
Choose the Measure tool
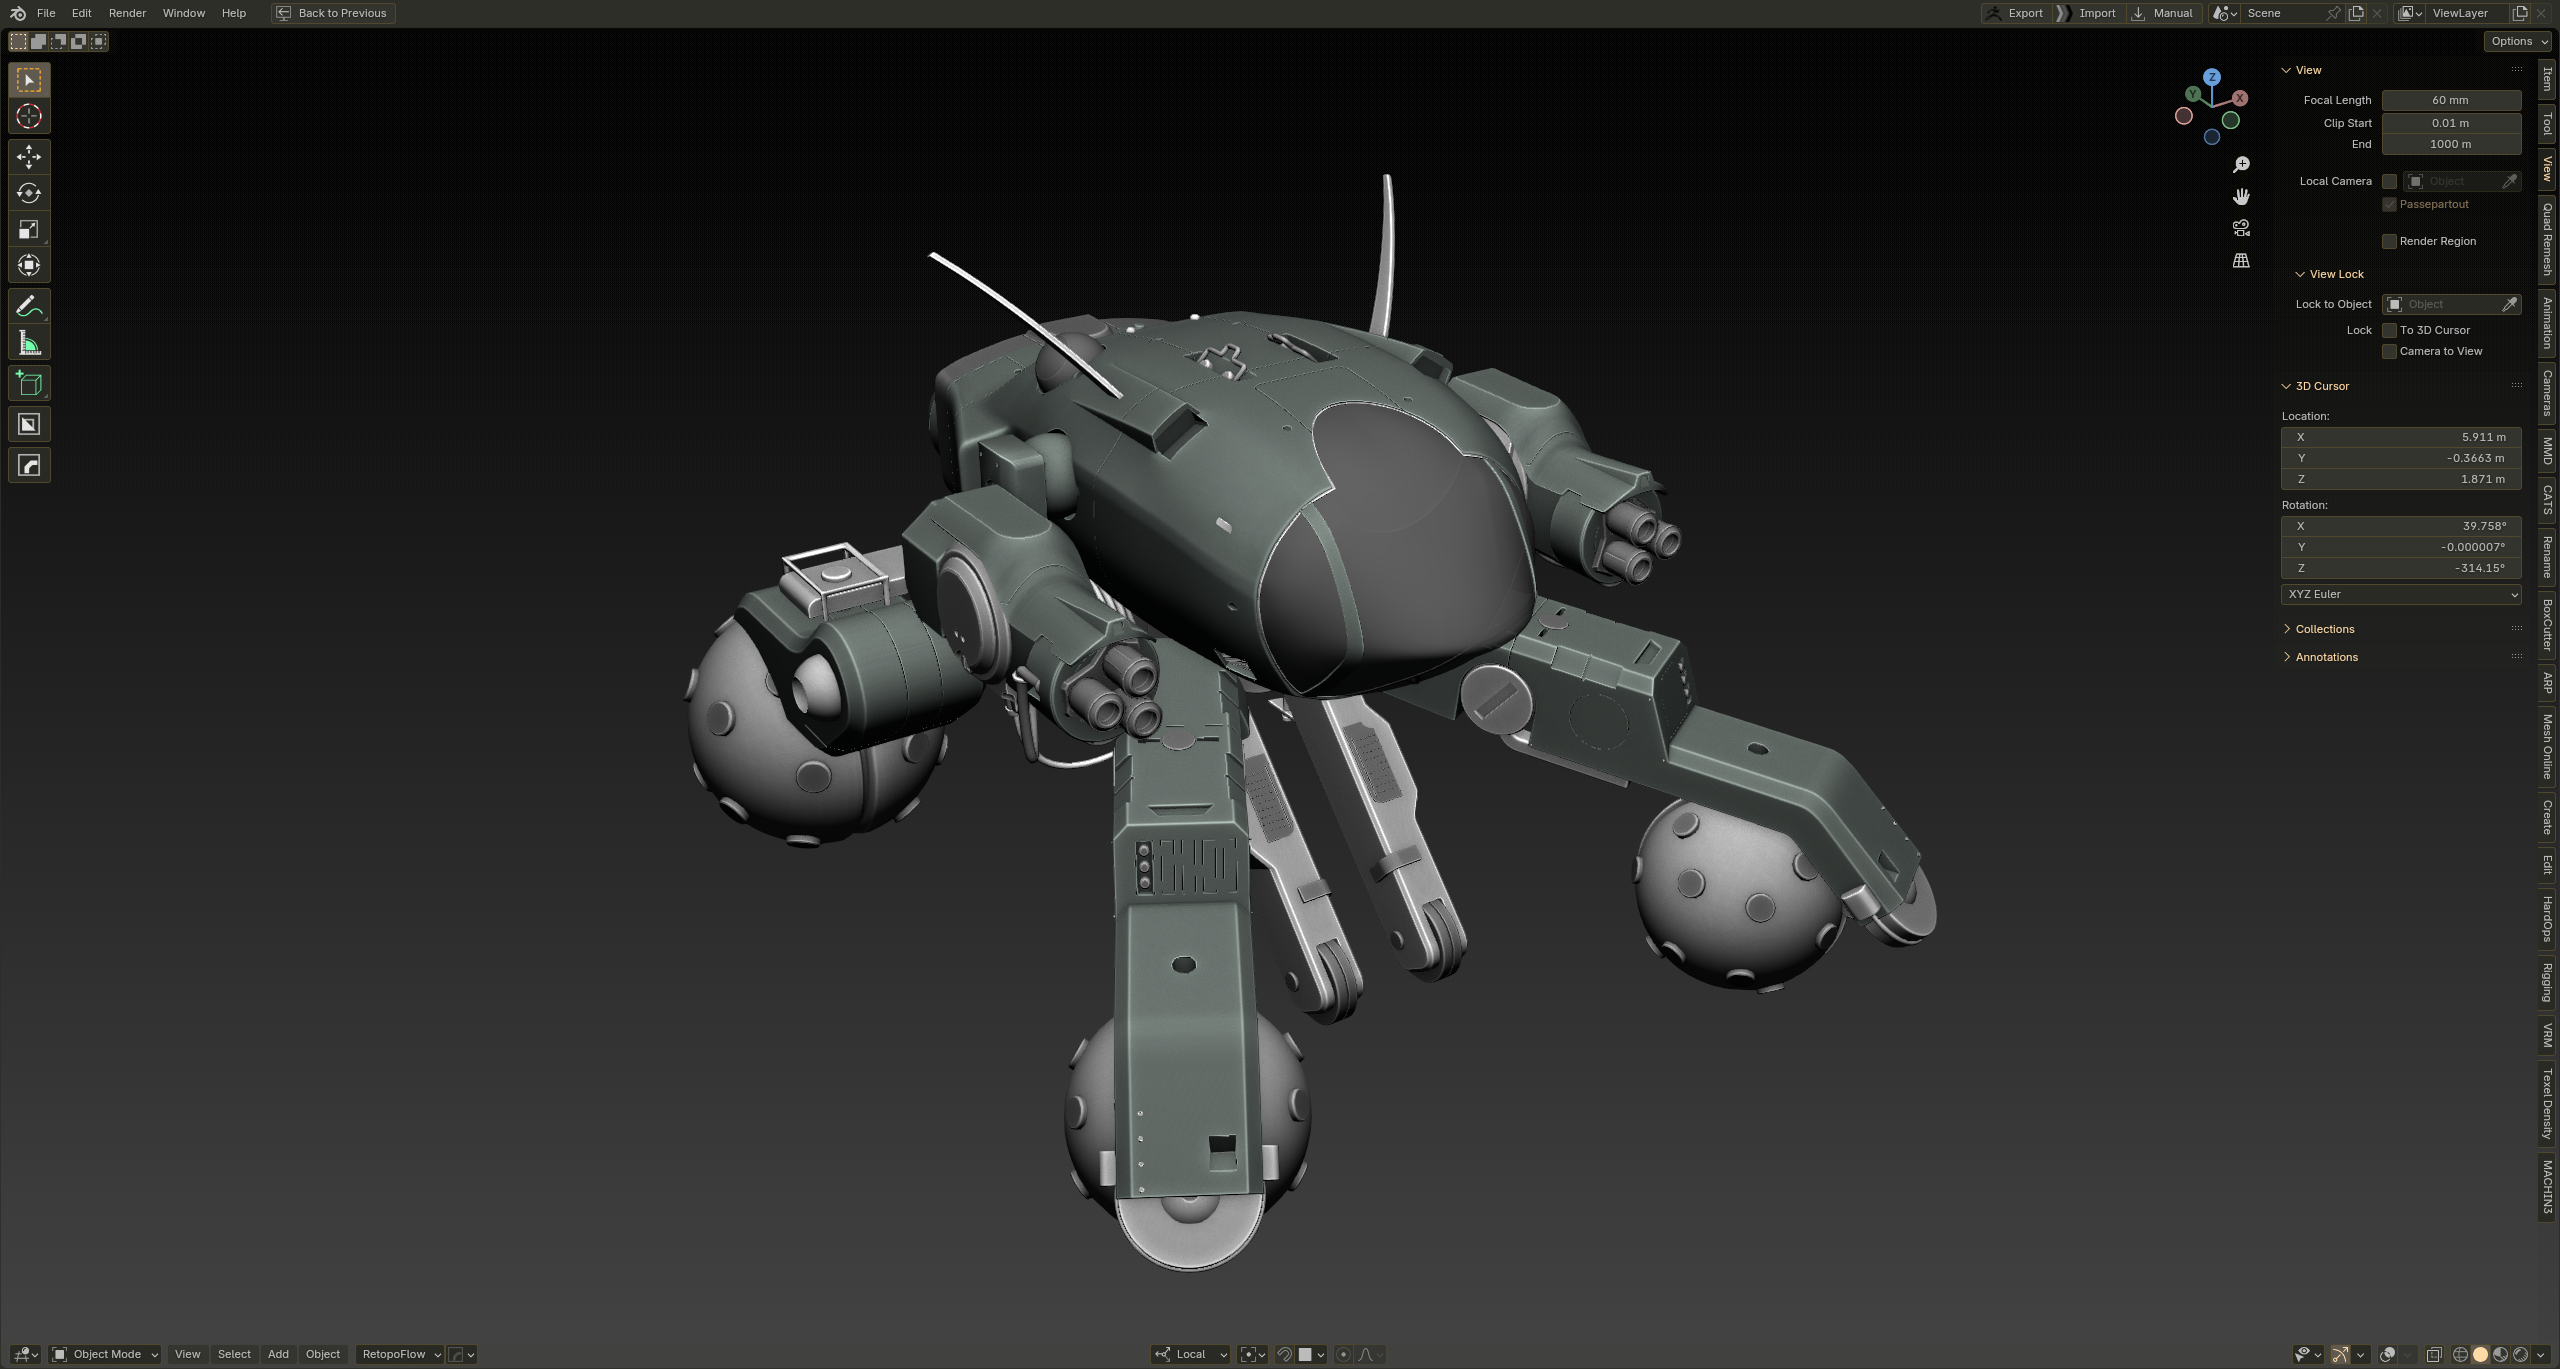(x=29, y=344)
